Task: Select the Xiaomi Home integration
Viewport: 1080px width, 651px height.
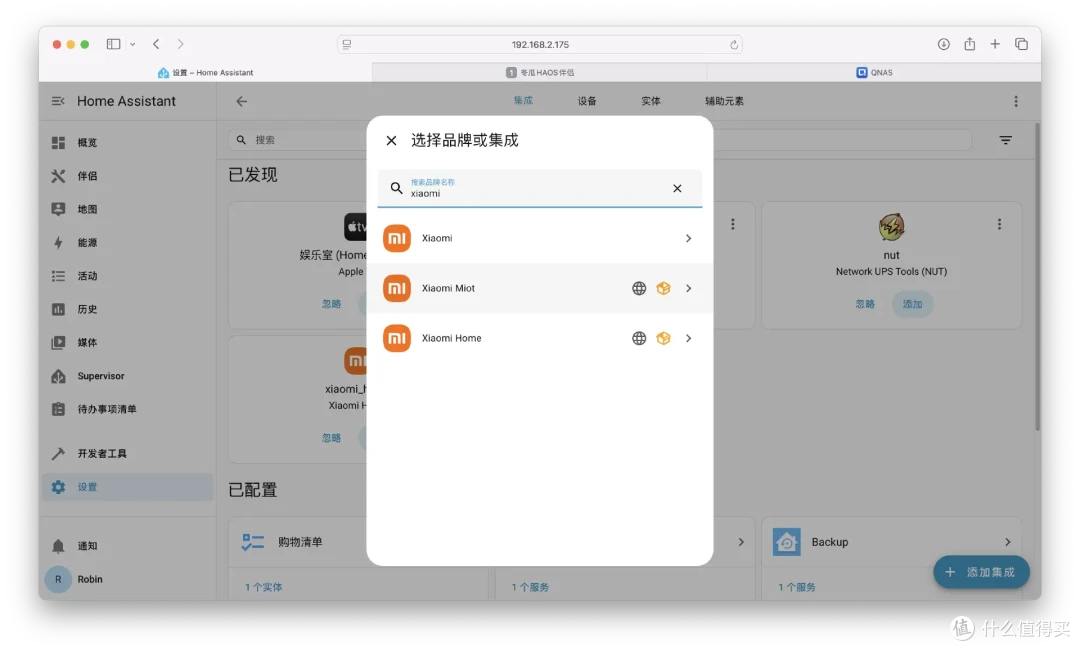Action: click(539, 338)
